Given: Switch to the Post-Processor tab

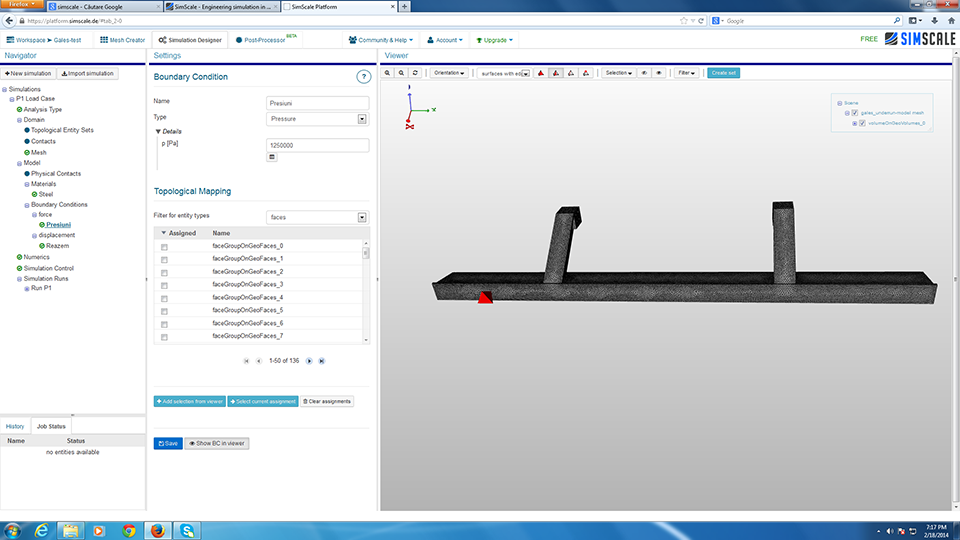Looking at the screenshot, I should click(x=266, y=40).
